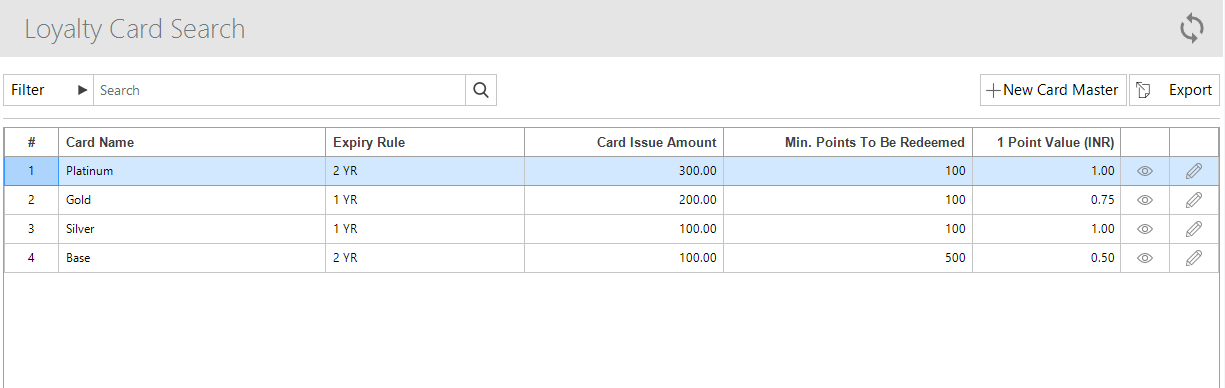Image resolution: width=1225 pixels, height=388 pixels.
Task: Click the # column header
Action: click(31, 142)
